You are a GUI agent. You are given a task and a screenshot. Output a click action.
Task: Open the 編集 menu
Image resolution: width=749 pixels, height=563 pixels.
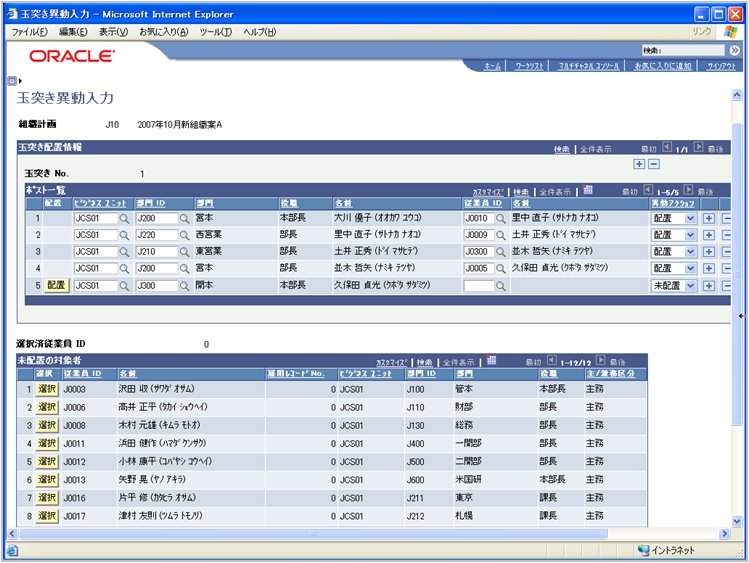click(73, 32)
